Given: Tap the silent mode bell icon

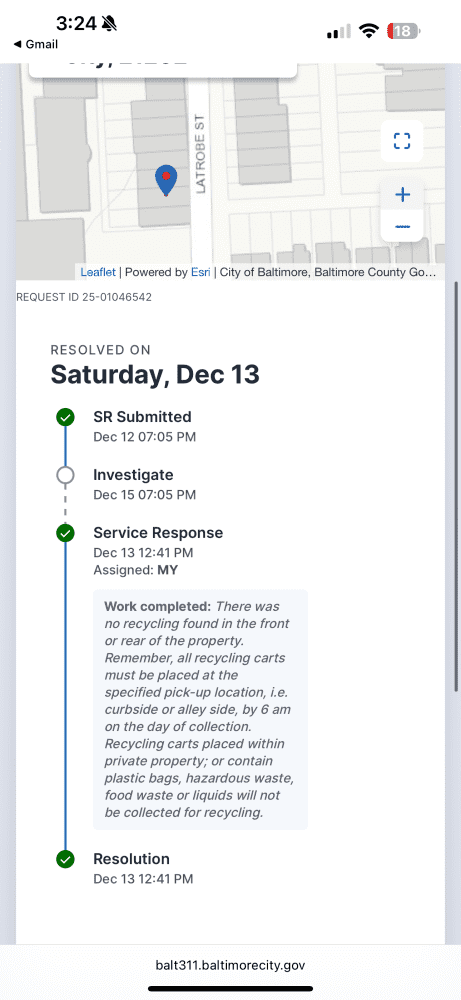Looking at the screenshot, I should click(x=110, y=24).
